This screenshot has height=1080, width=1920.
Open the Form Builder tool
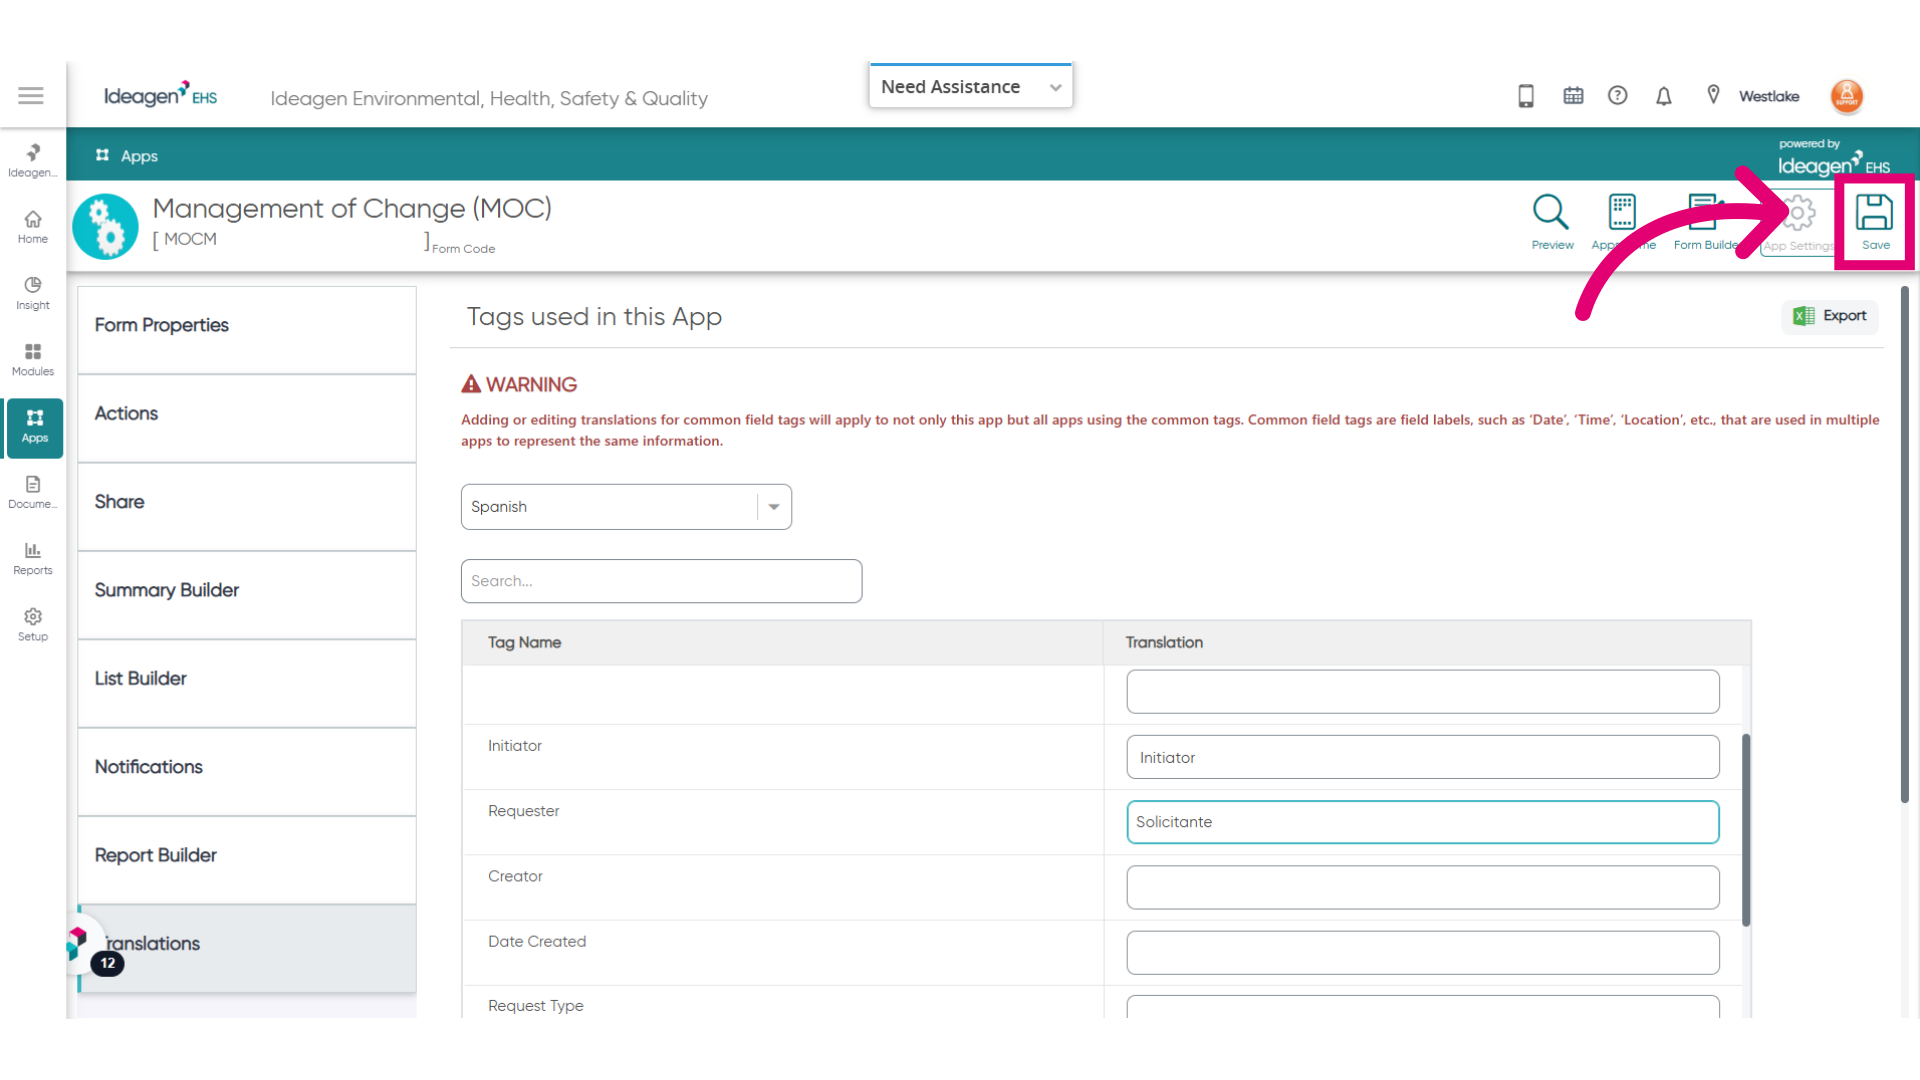[x=1705, y=222]
